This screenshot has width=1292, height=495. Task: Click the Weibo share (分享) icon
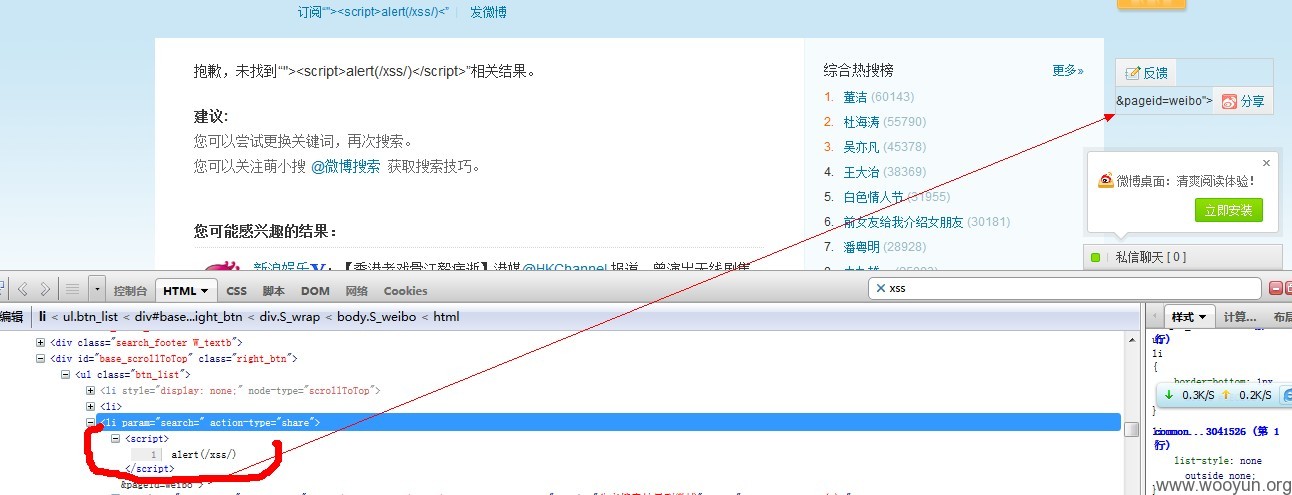pyautogui.click(x=1229, y=101)
